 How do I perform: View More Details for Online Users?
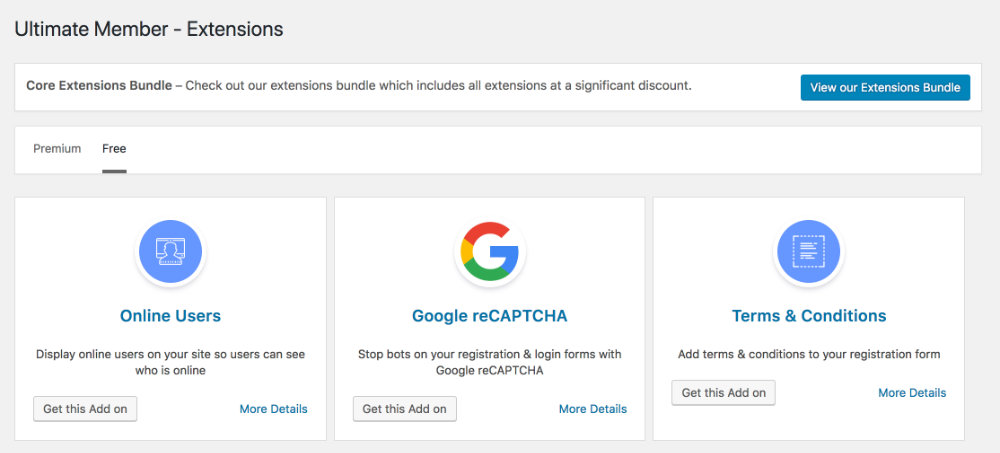click(x=274, y=409)
